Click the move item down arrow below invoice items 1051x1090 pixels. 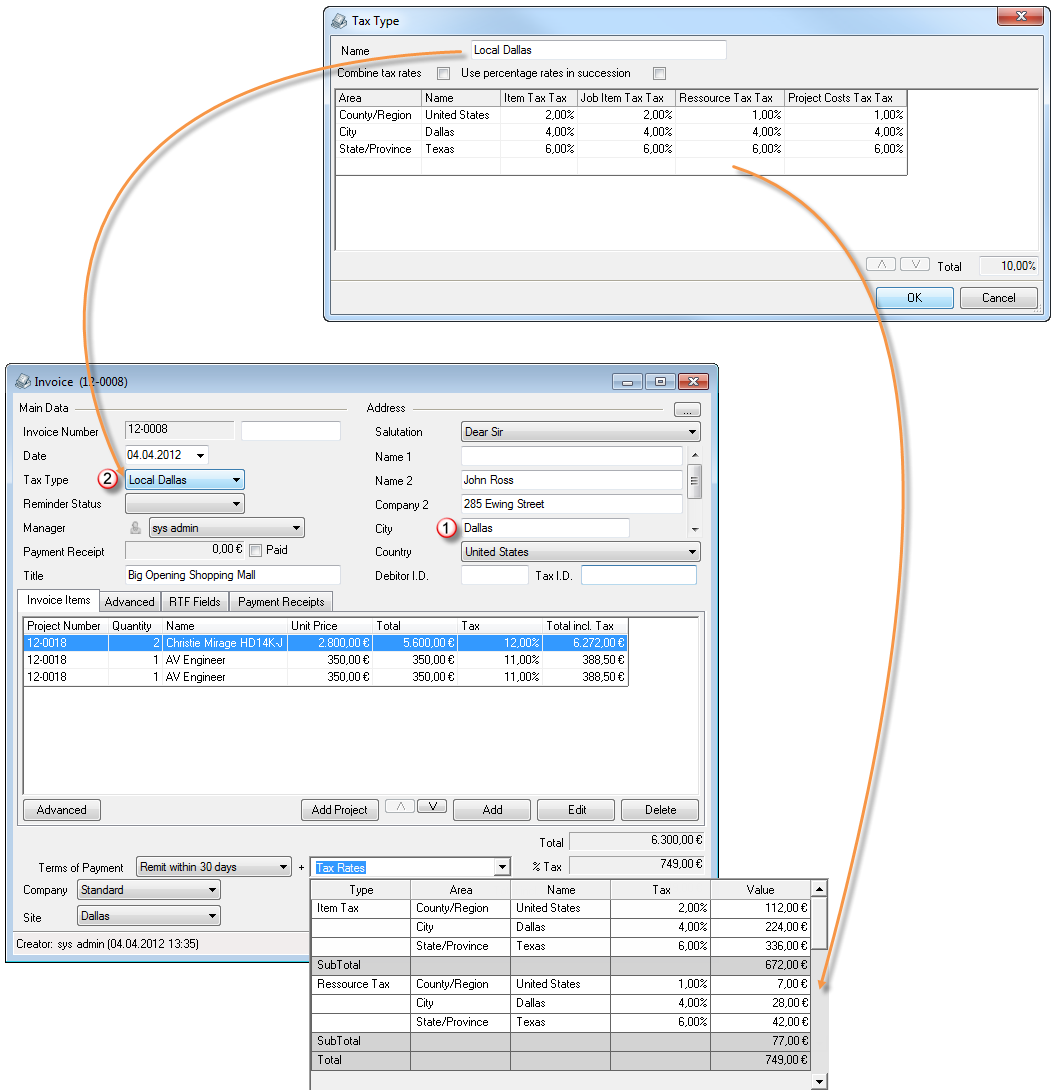click(431, 807)
